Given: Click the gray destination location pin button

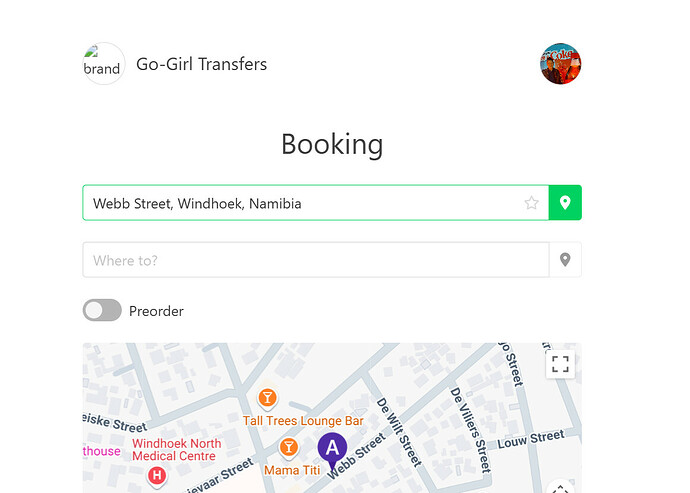Looking at the screenshot, I should tap(565, 260).
